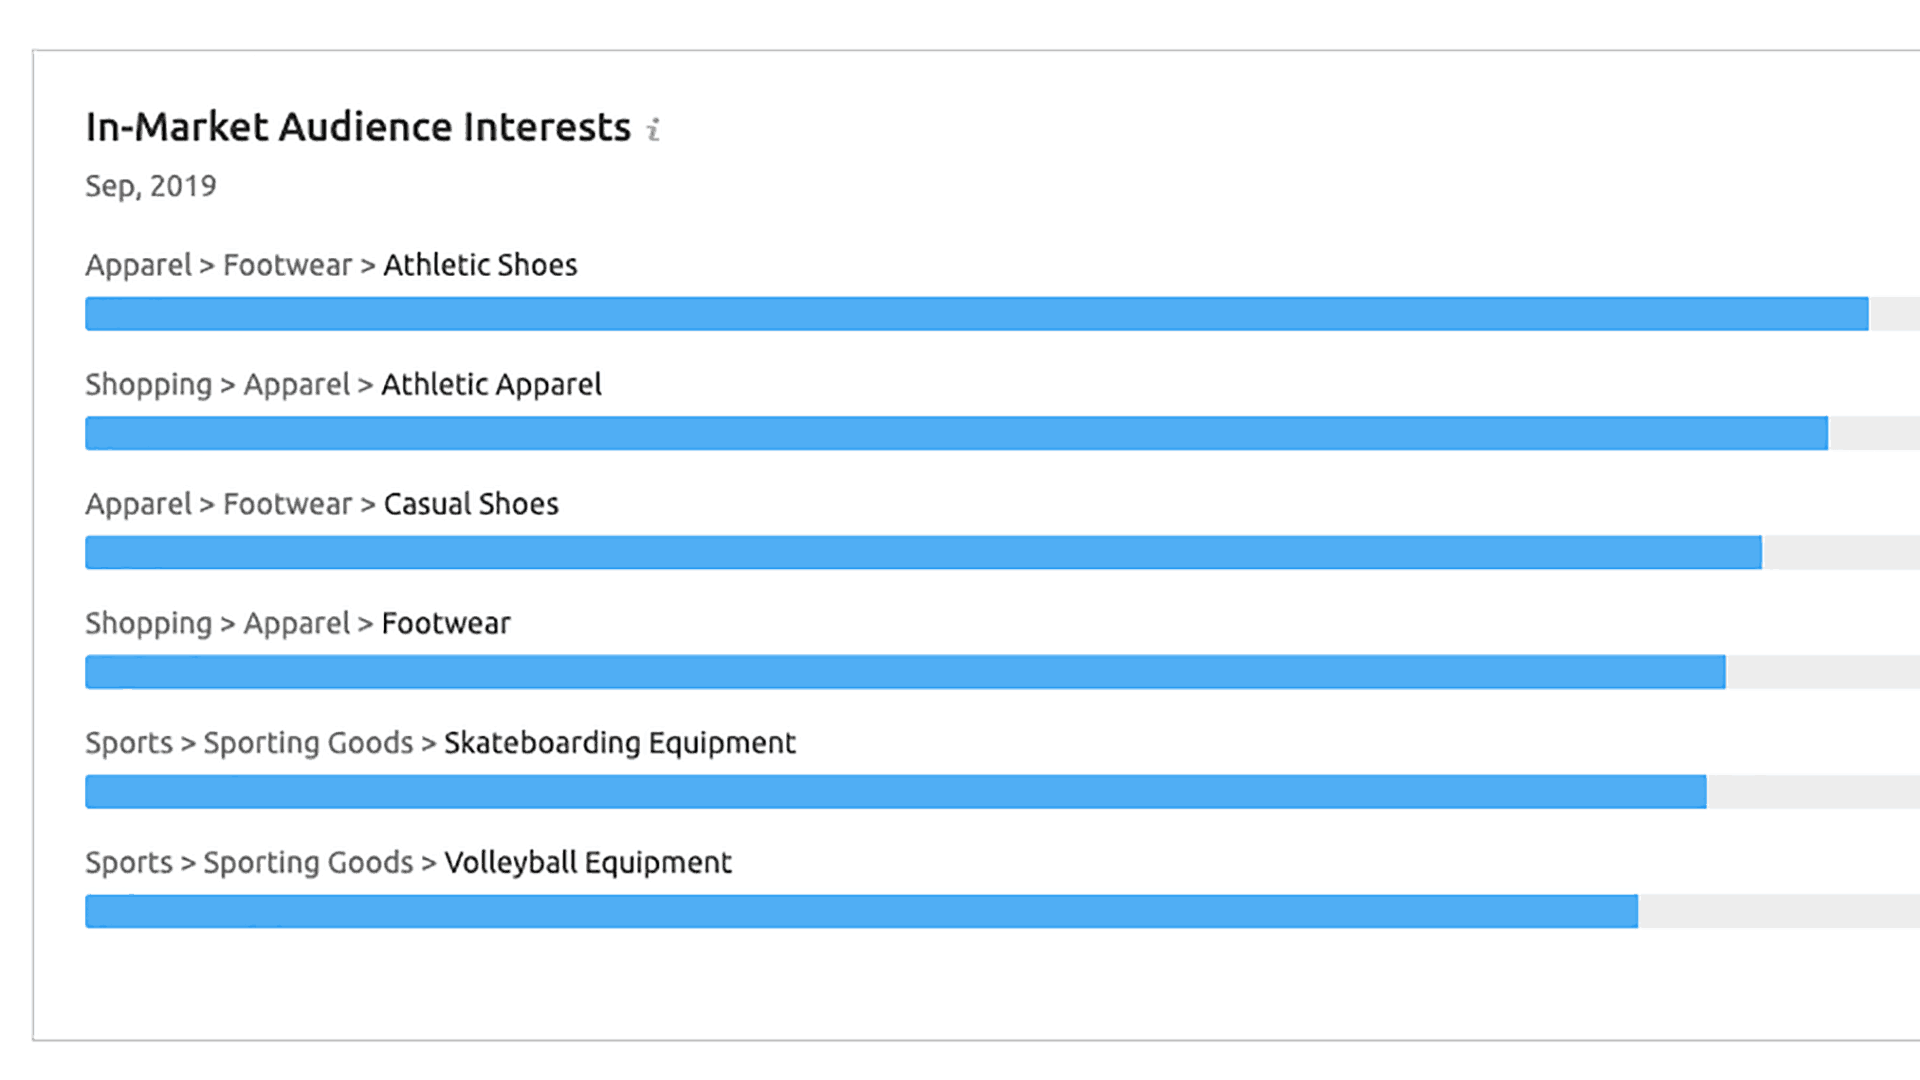
Task: Click the Volleyball Equipment blue bar
Action: (x=861, y=912)
